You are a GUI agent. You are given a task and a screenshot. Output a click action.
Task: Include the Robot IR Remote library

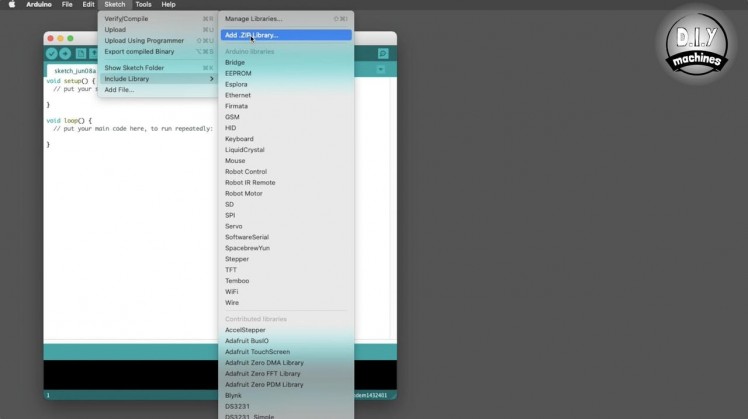[x=286, y=183]
